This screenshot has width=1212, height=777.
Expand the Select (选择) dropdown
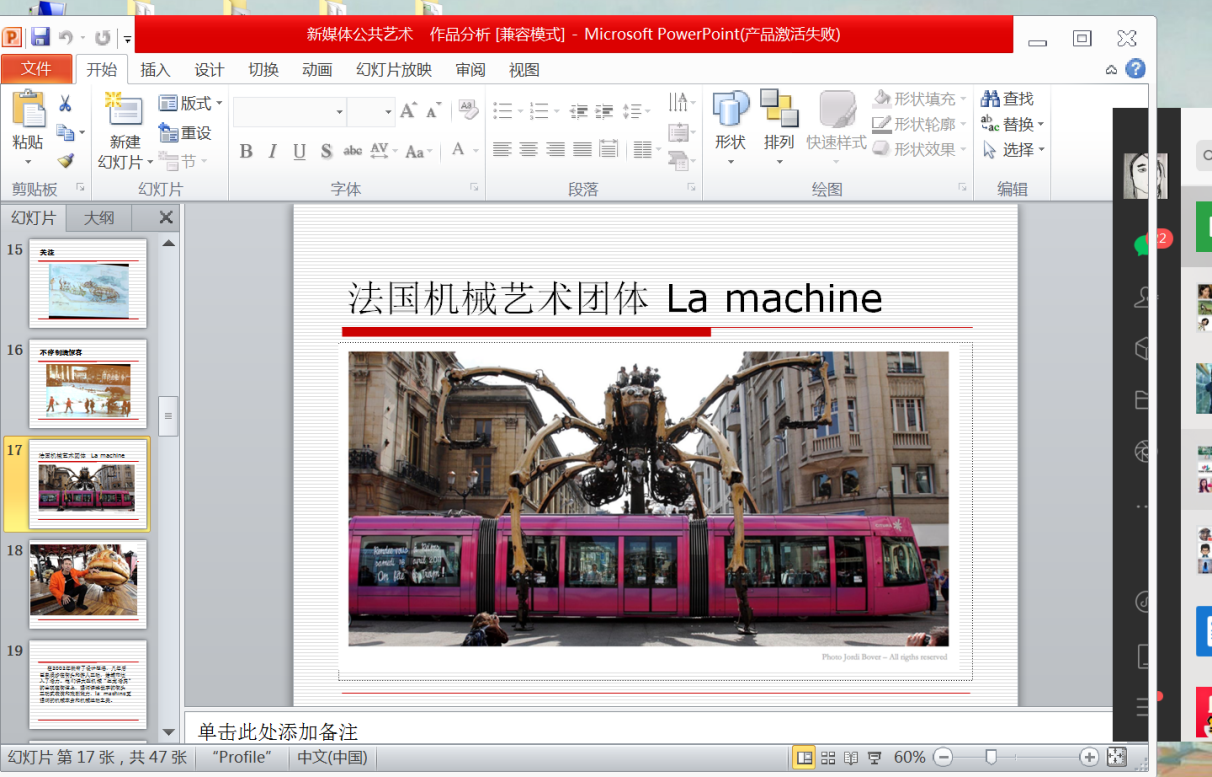click(x=1013, y=150)
